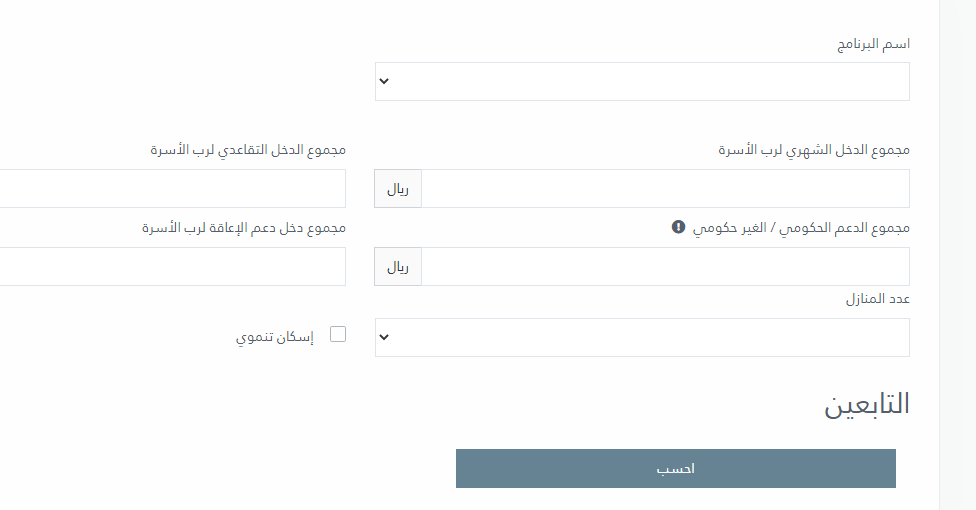Click the احسب button

[675, 468]
